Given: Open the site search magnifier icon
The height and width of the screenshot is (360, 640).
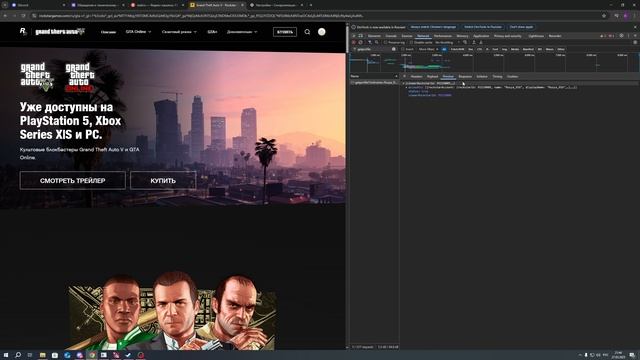Looking at the screenshot, I should pos(307,32).
